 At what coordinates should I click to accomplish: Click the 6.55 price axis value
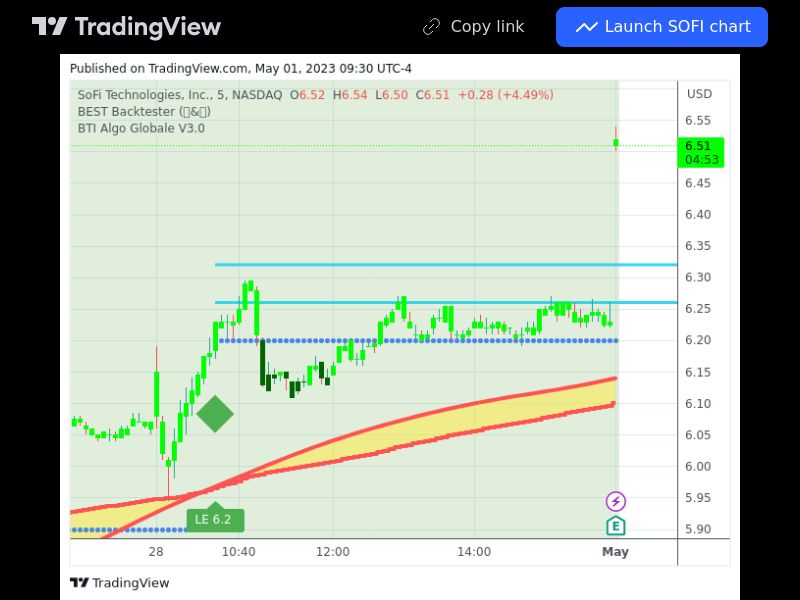697,121
